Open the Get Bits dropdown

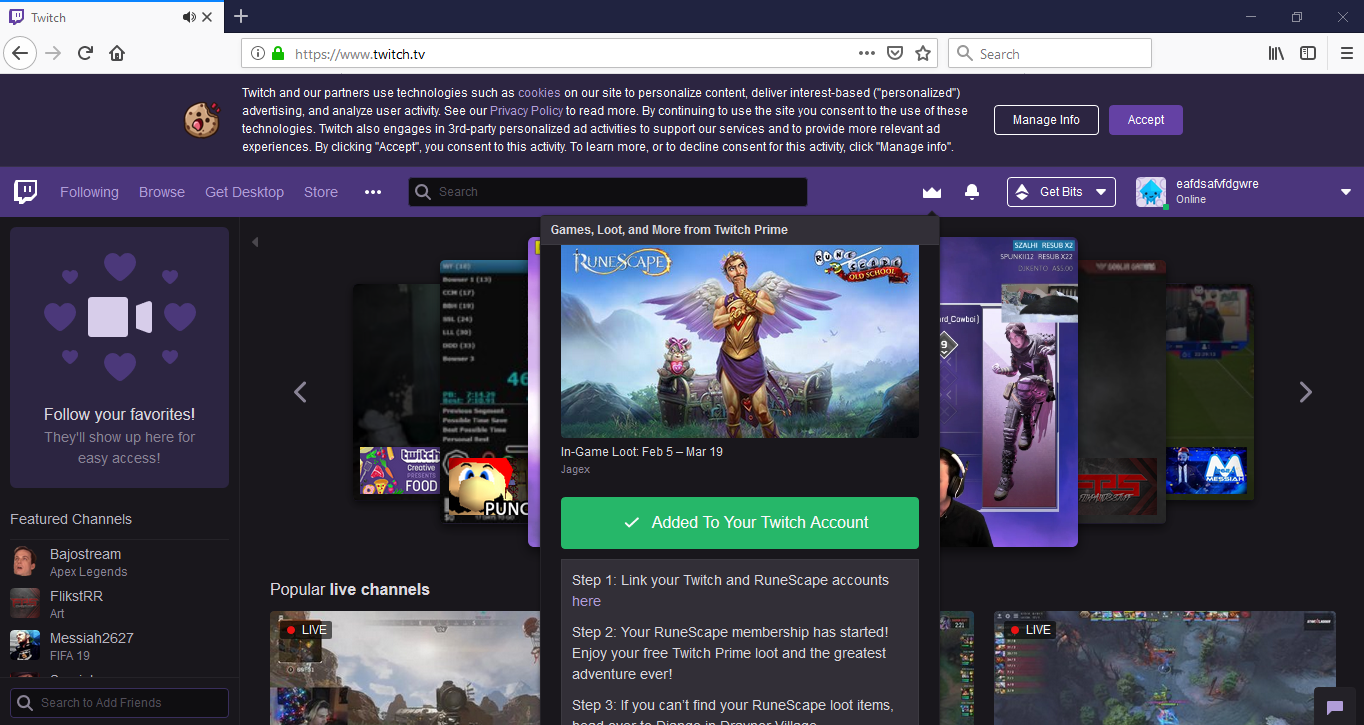(x=1061, y=192)
